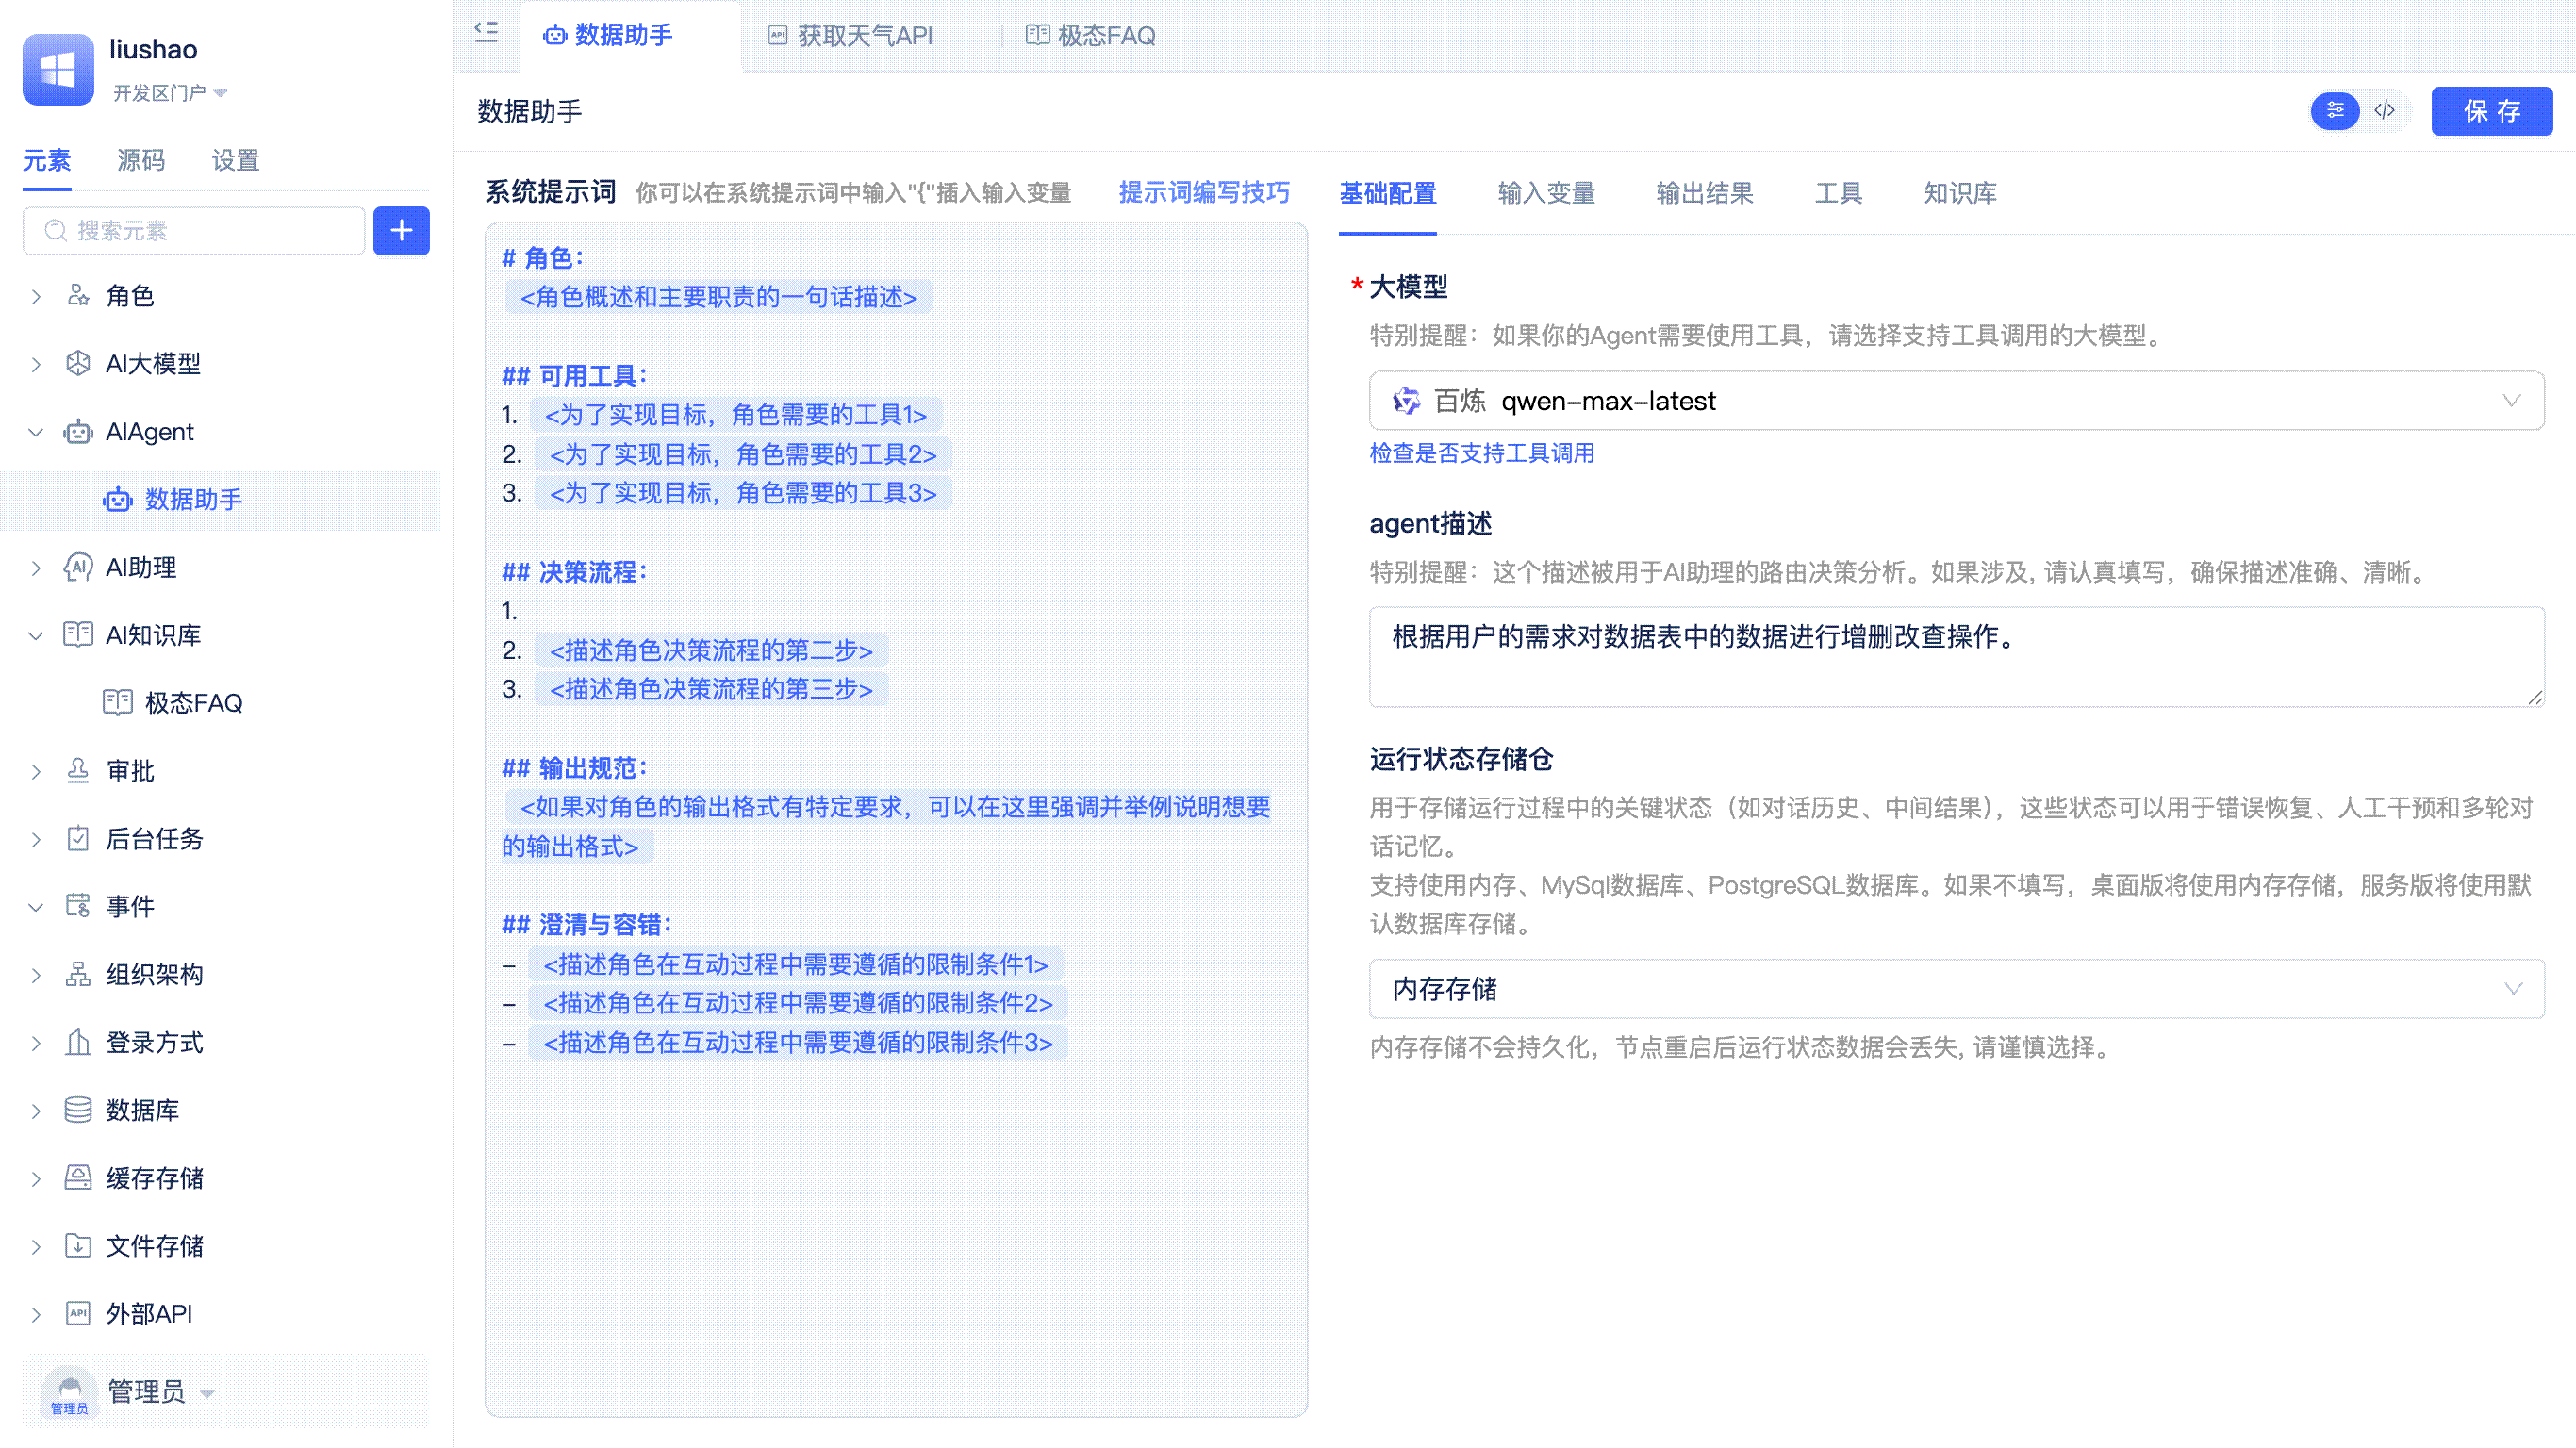Image resolution: width=2576 pixels, height=1448 pixels.
Task: Switch to source code mode toggle
Action: coord(2385,110)
